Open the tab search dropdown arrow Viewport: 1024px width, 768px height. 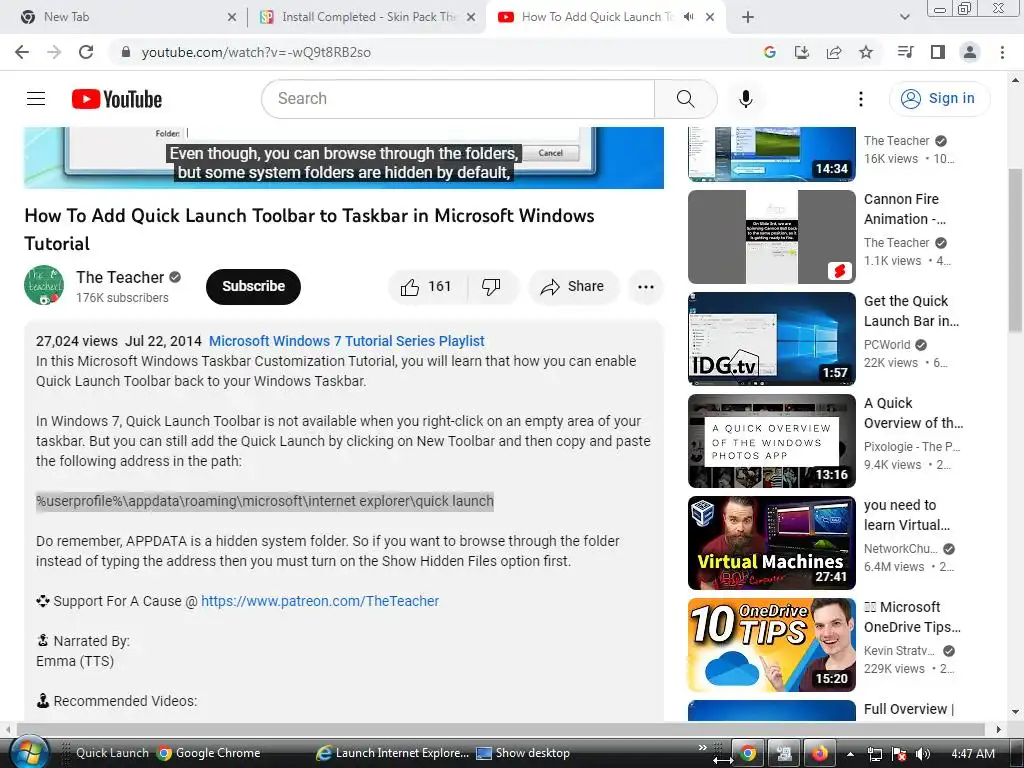(x=904, y=17)
